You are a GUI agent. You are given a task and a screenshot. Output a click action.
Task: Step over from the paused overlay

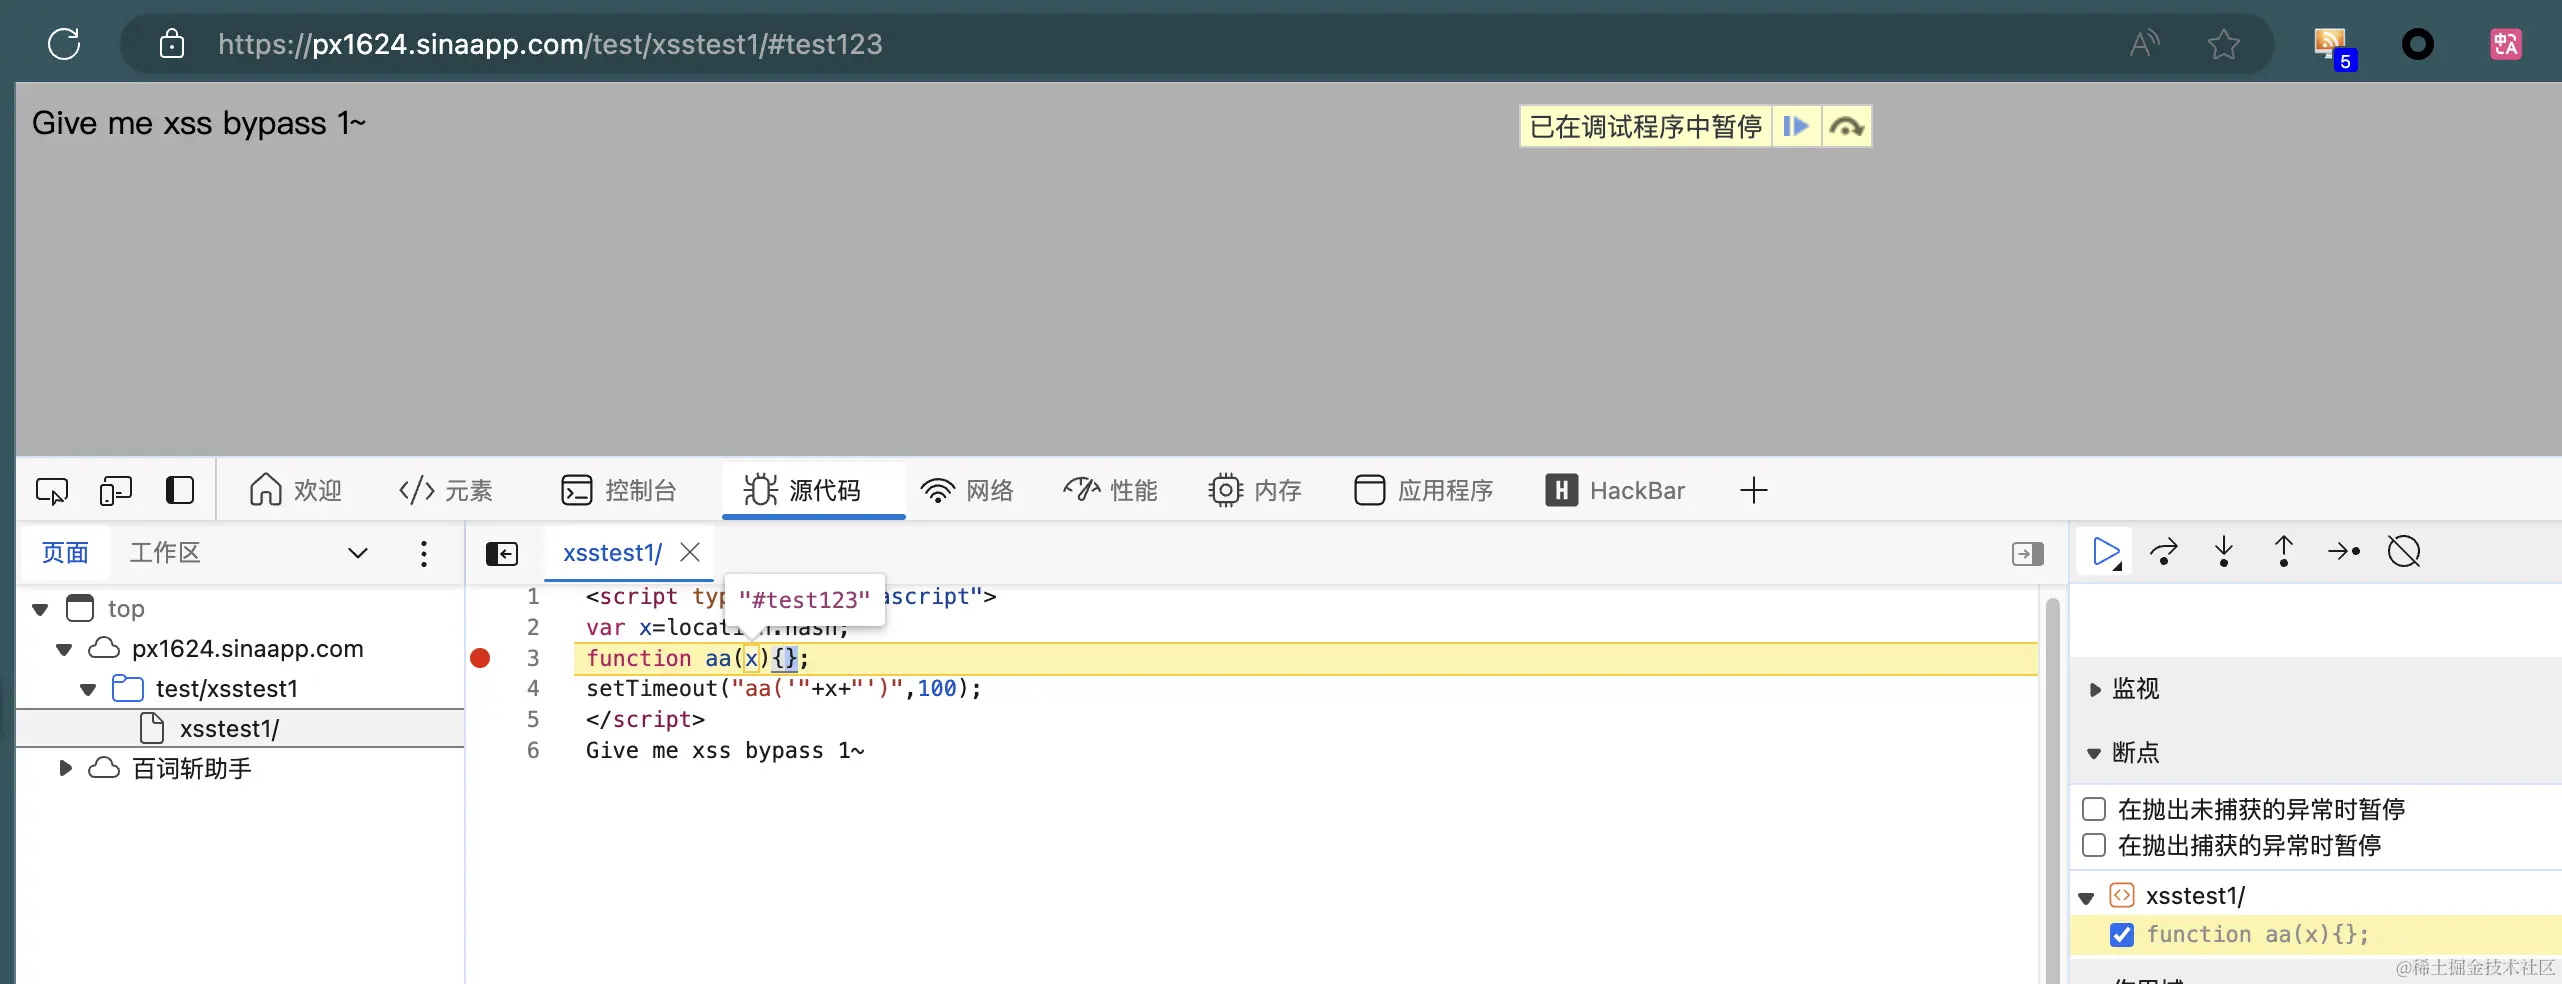[x=1846, y=127]
